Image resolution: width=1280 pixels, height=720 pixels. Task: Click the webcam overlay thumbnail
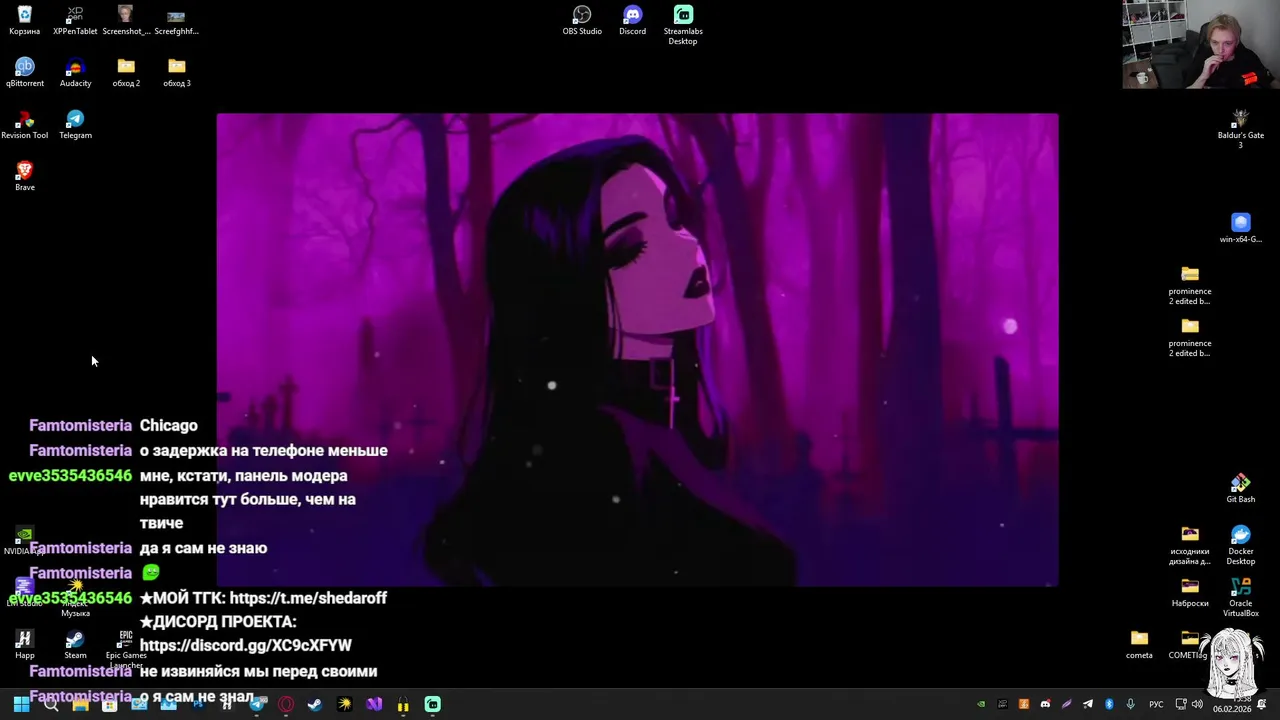(1200, 44)
